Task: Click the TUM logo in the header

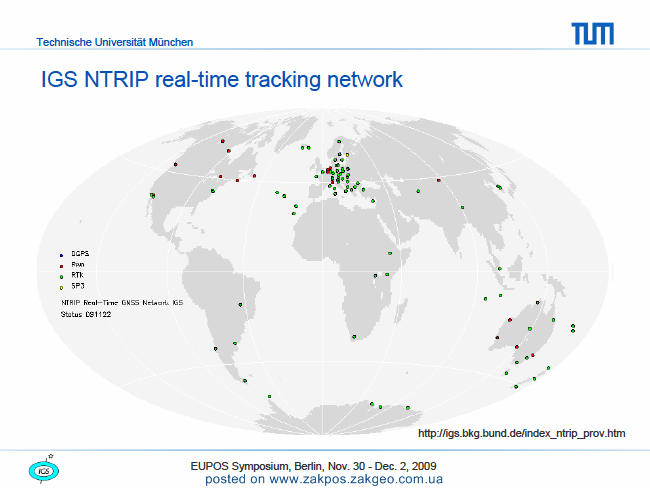Action: [593, 34]
